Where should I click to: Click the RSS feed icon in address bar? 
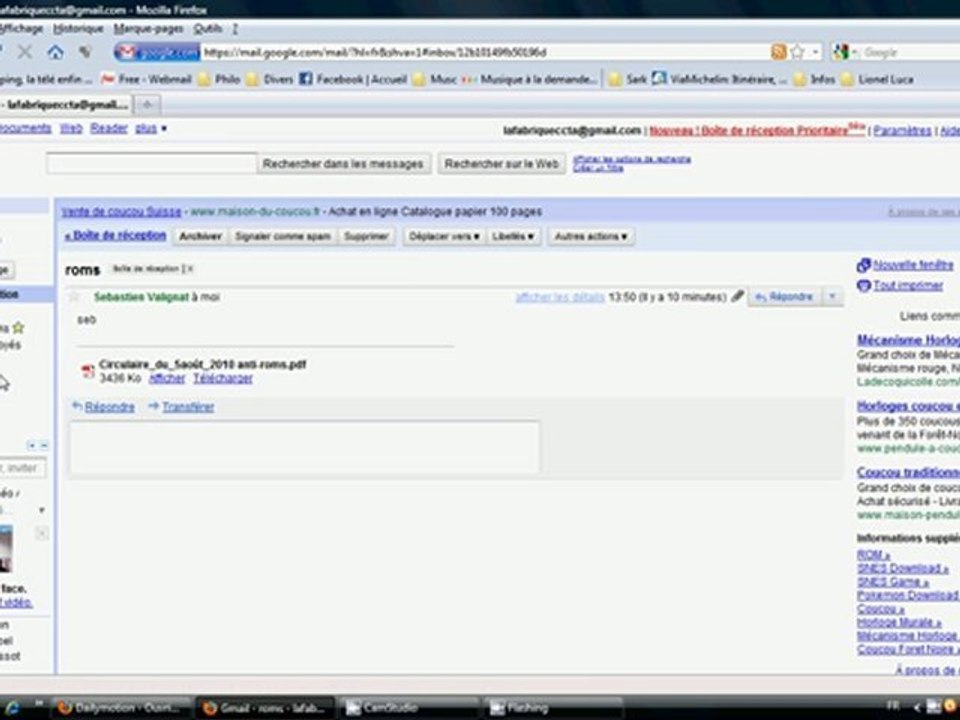click(779, 53)
